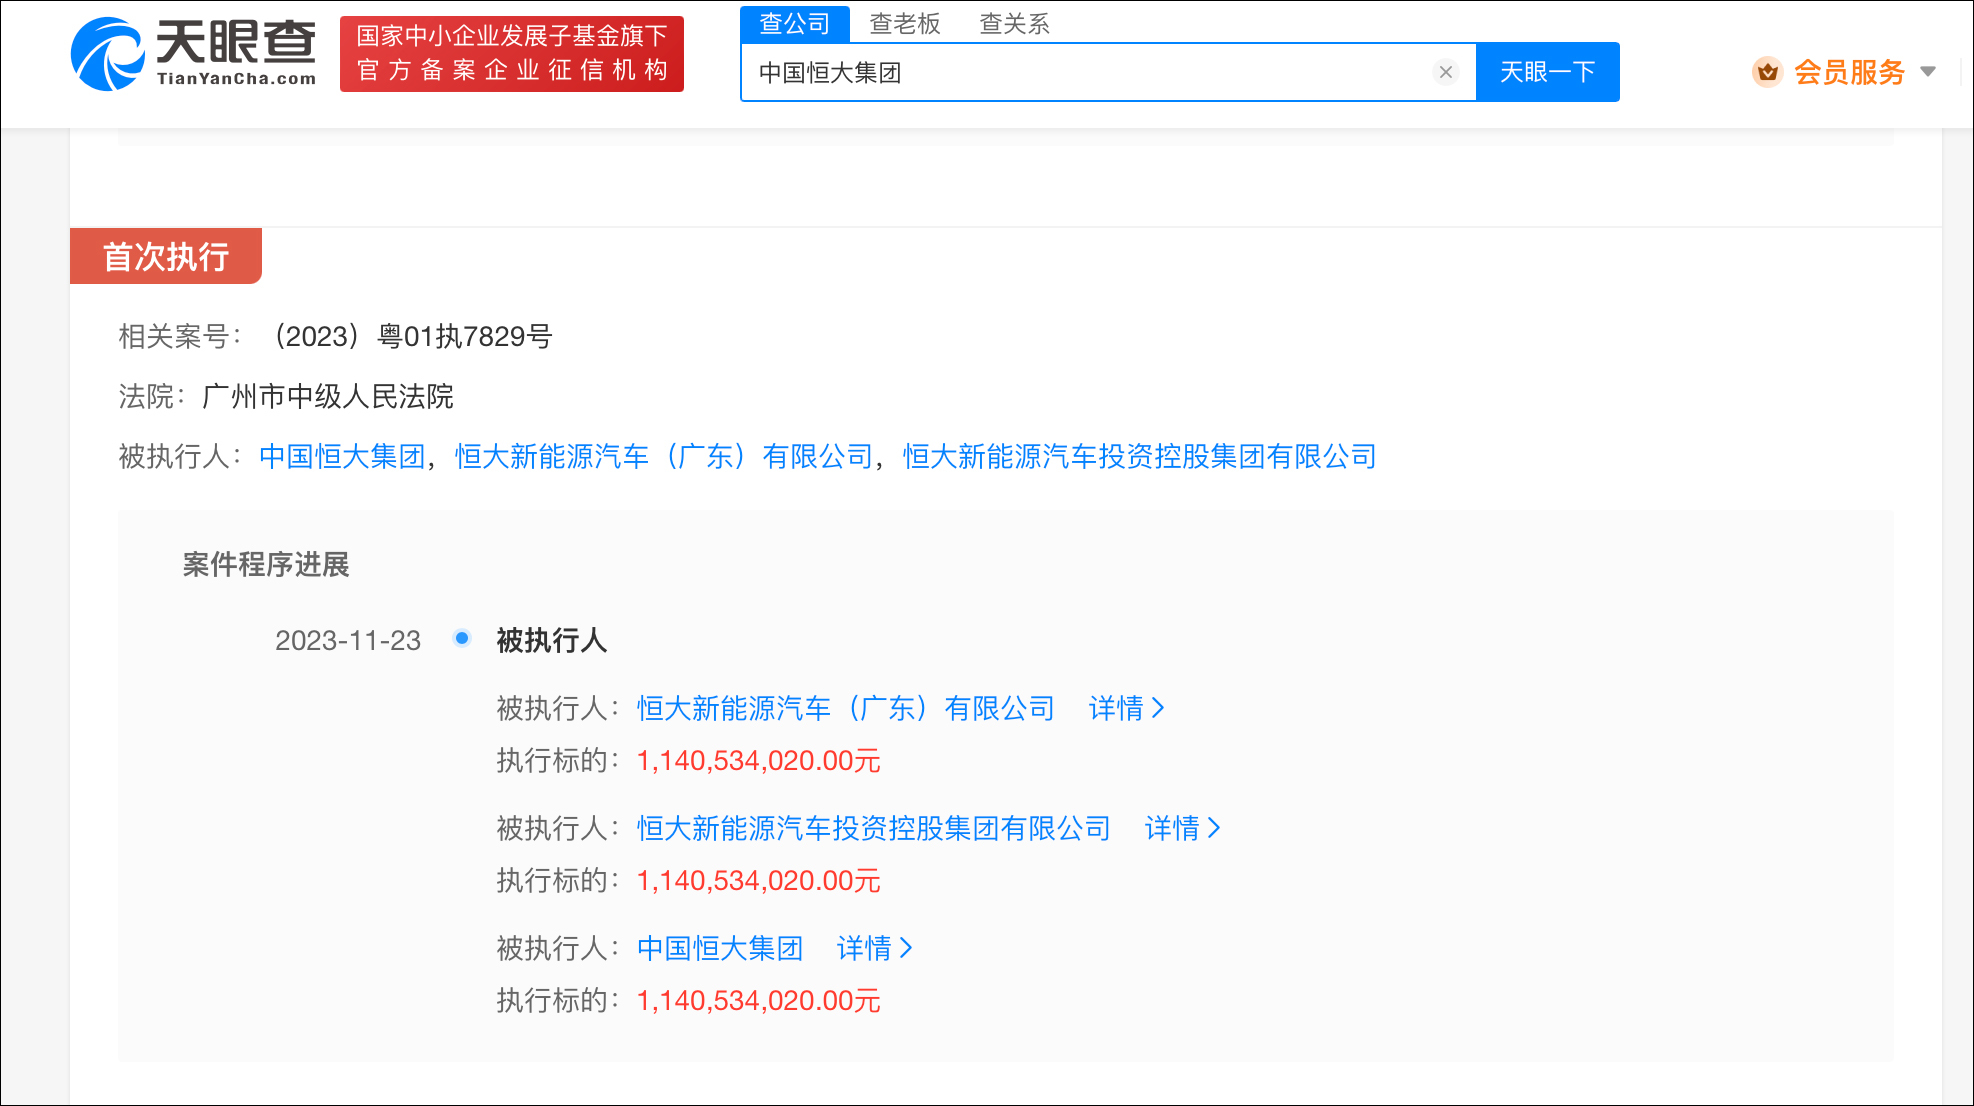
Task: Open 中国恒大集团 link in case progress
Action: tap(720, 949)
